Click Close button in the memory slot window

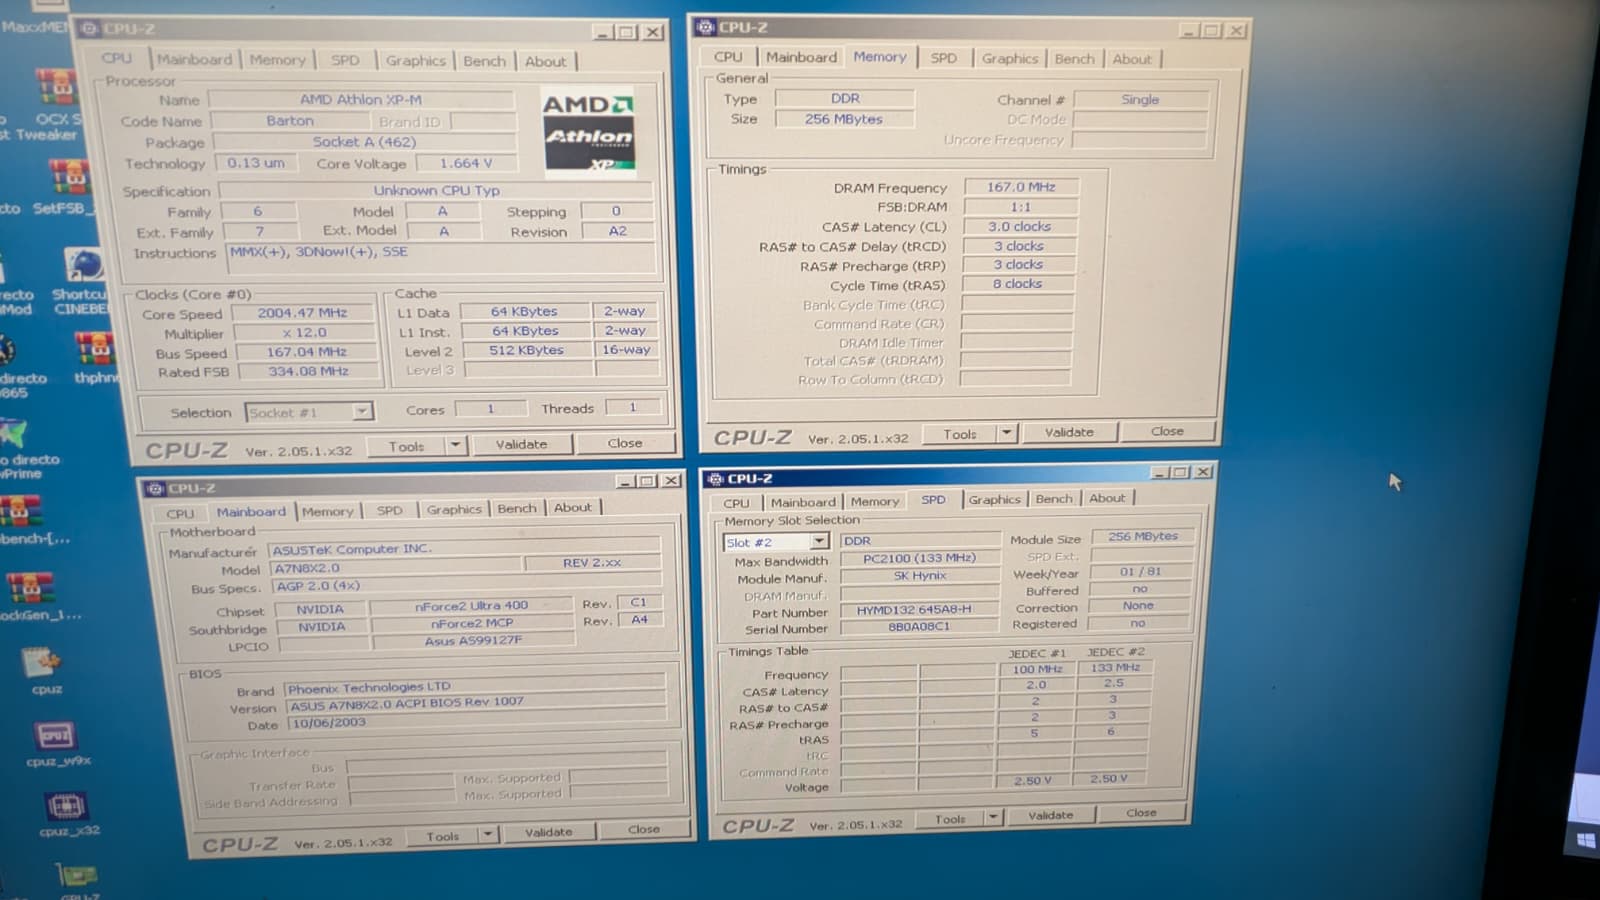[x=1141, y=813]
